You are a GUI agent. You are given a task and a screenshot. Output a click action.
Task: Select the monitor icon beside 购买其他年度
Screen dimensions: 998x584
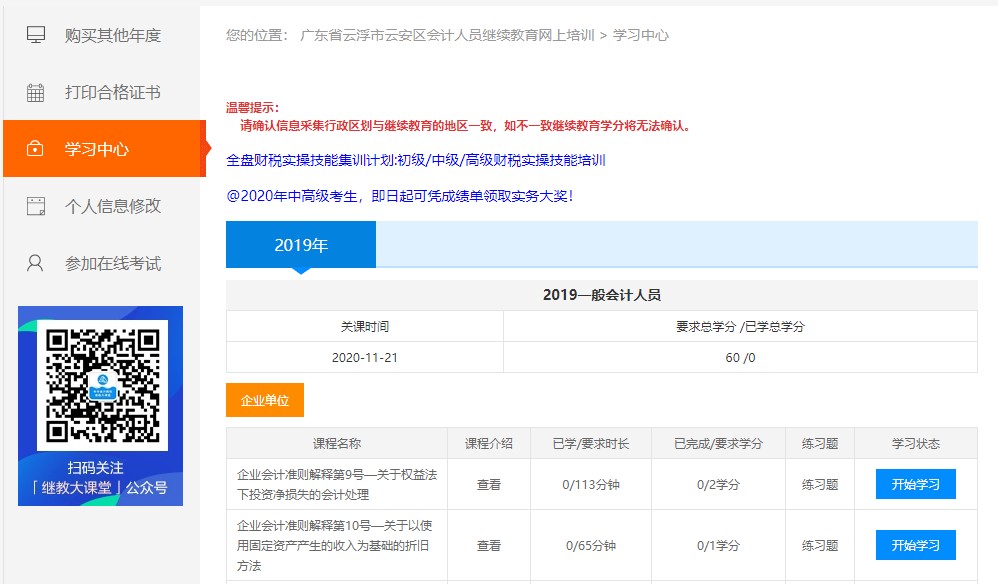coord(36,36)
